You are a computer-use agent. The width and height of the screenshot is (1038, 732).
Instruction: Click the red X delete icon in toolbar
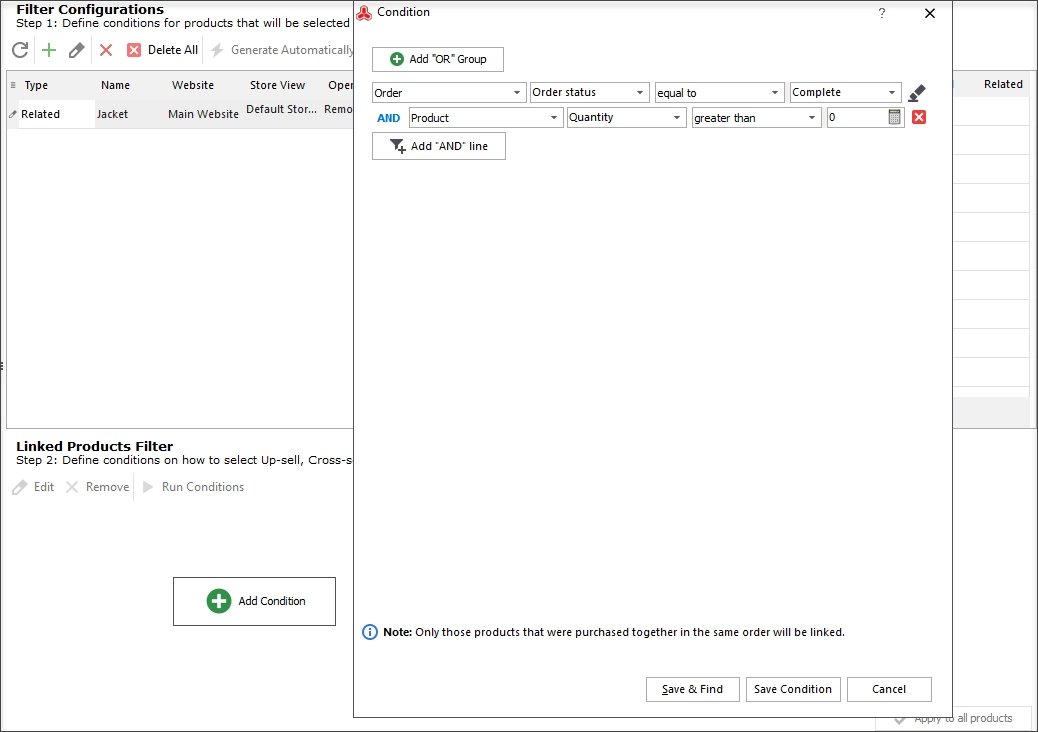[x=106, y=50]
